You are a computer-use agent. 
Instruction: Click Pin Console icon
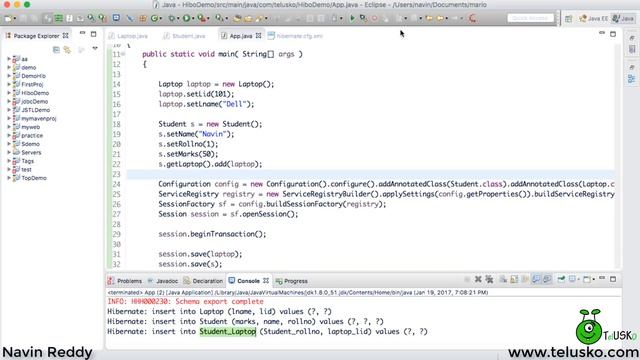pos(561,280)
